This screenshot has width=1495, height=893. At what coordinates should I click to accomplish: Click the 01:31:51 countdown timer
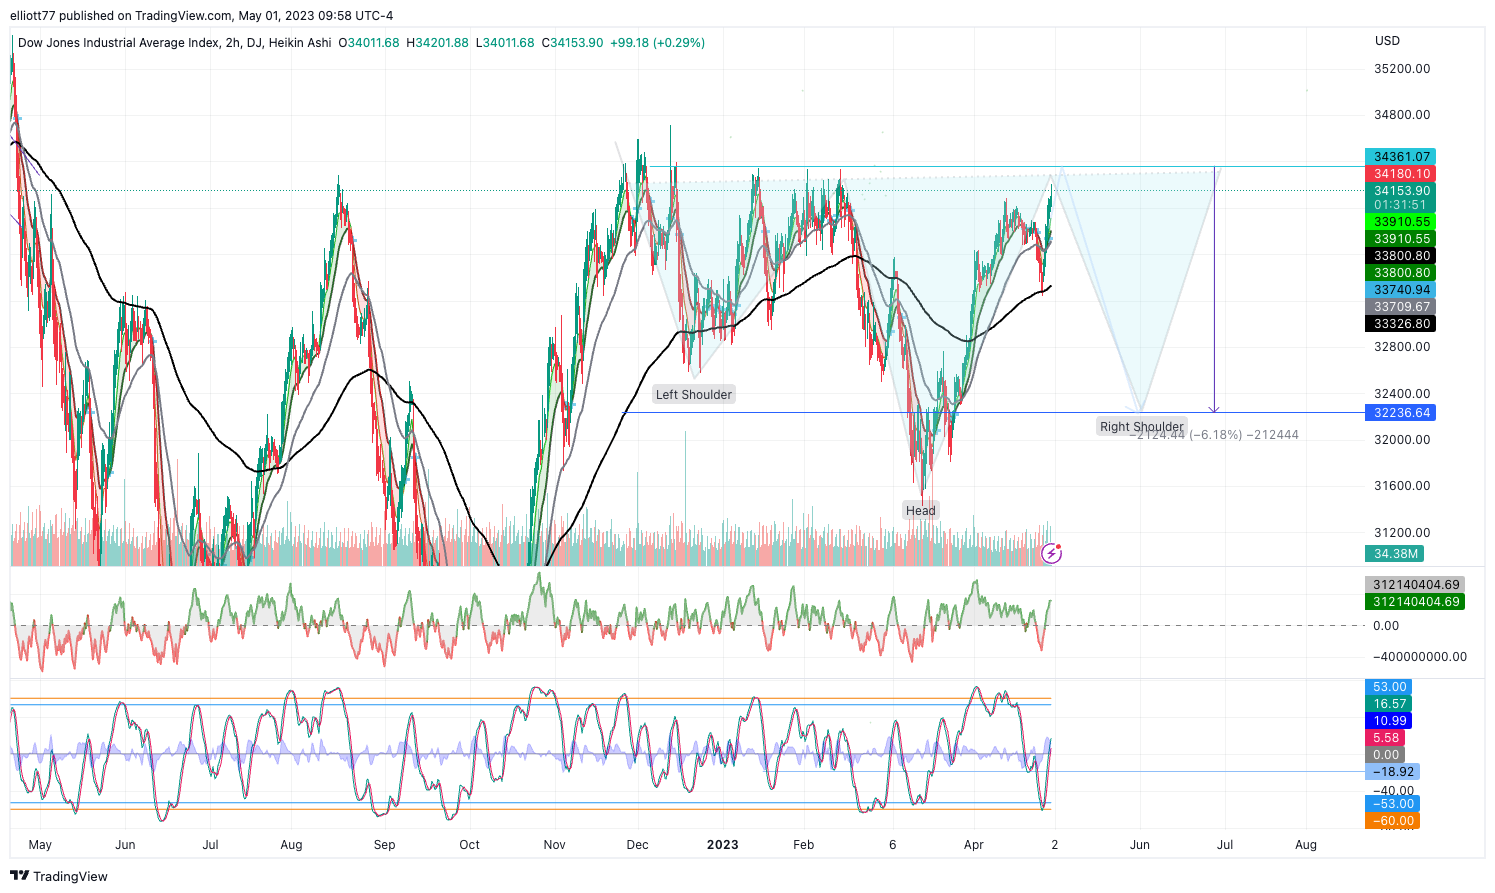click(x=1400, y=205)
